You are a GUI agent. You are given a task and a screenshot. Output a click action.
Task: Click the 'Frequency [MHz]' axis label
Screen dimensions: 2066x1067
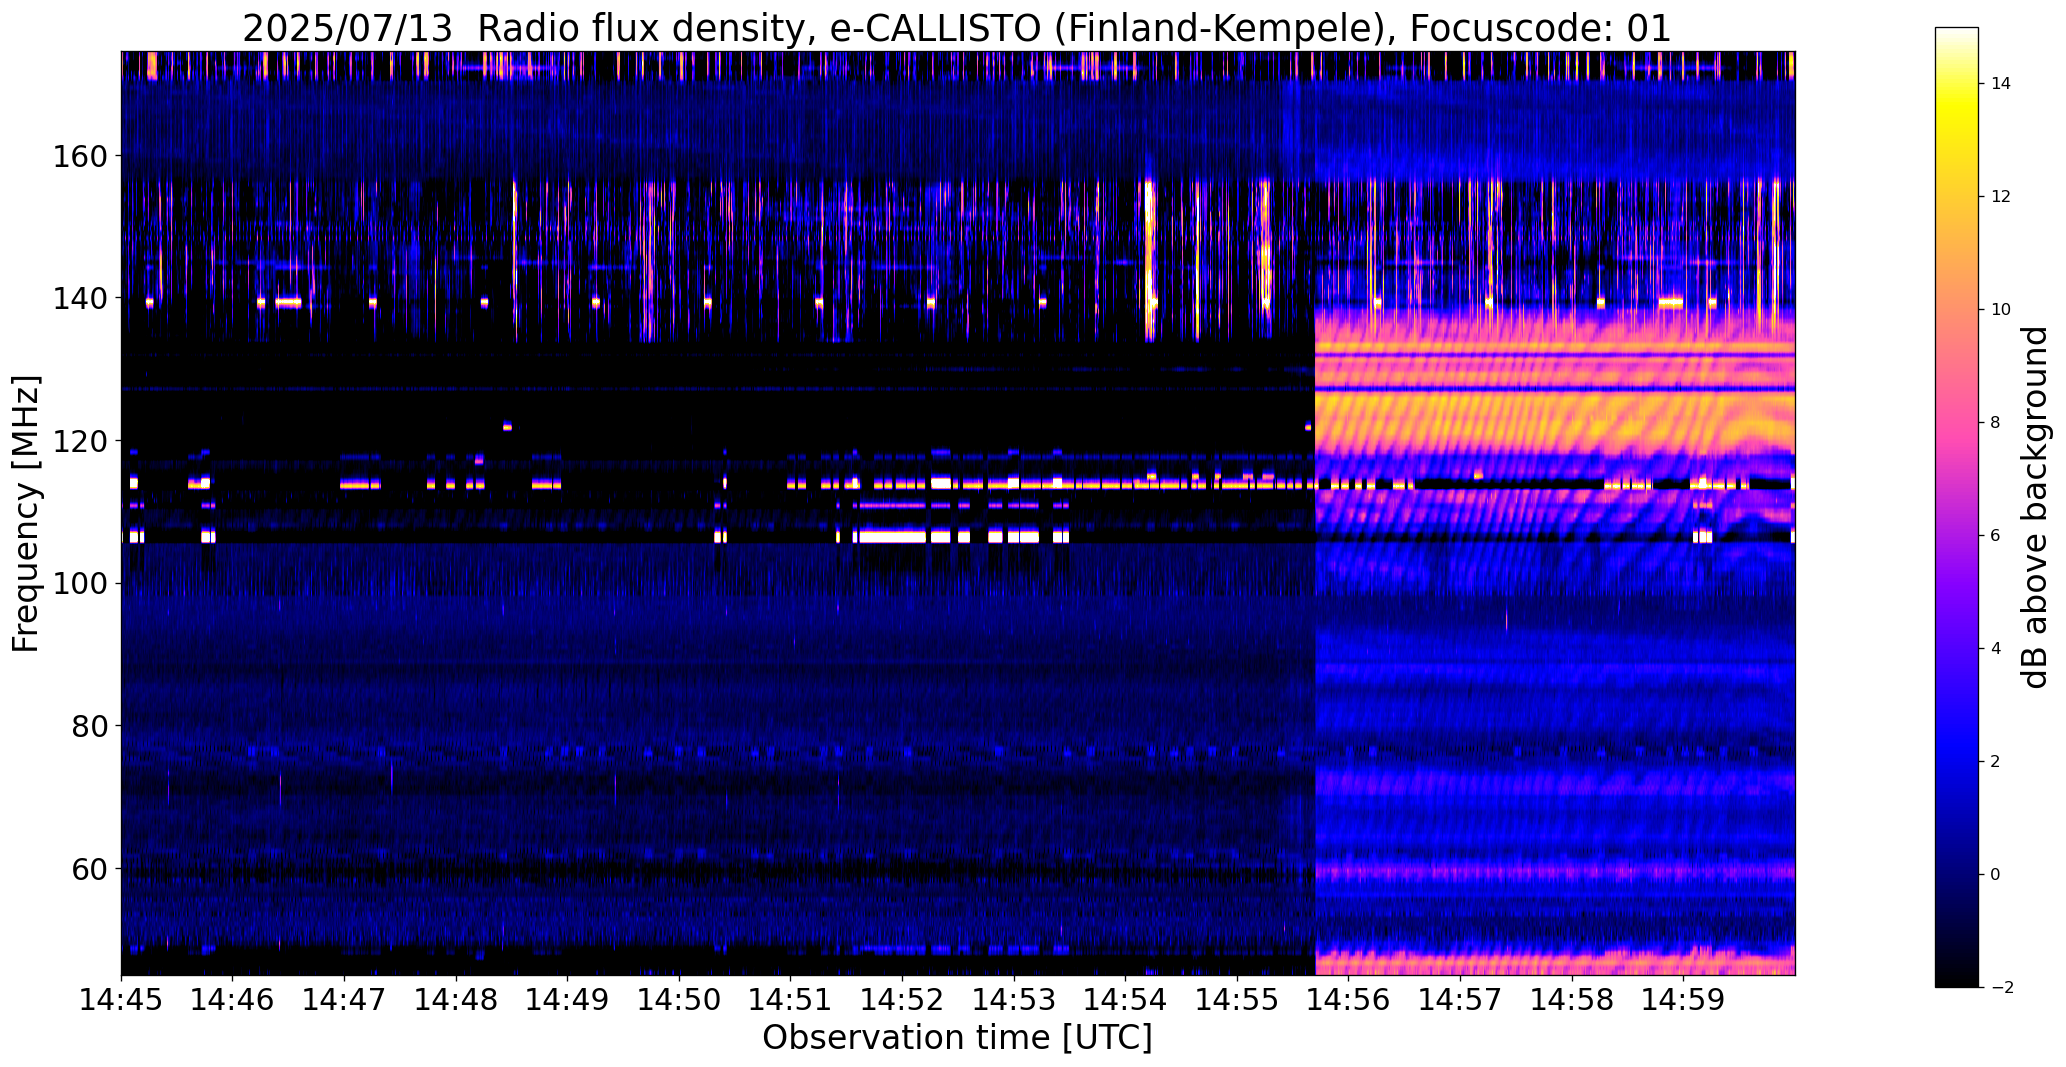[x=27, y=513]
